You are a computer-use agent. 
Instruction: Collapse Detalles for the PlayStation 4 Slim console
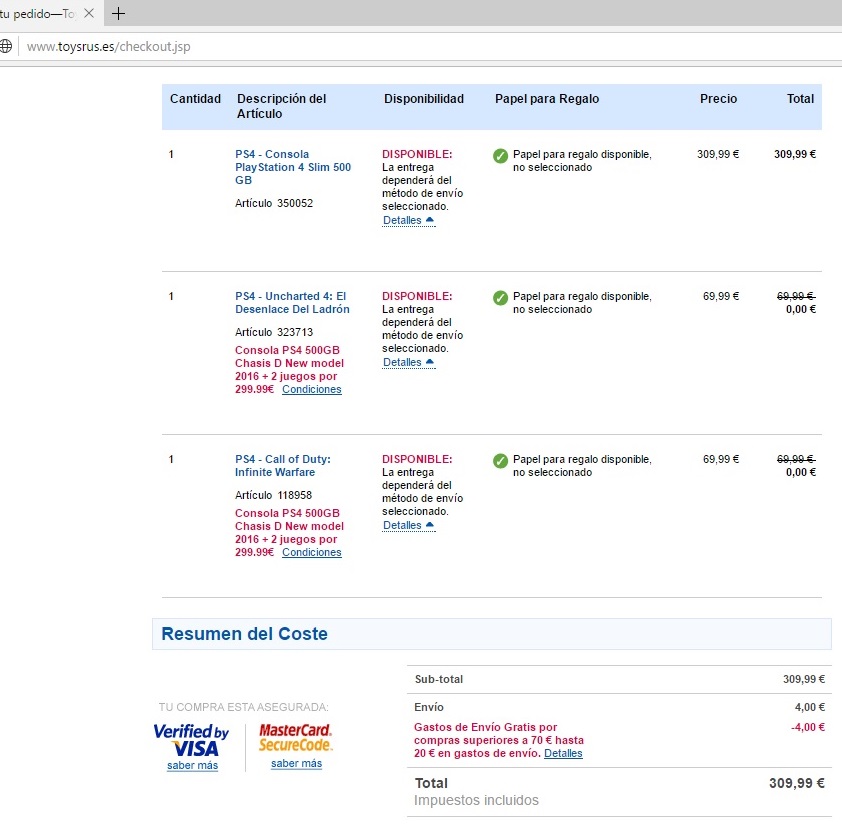pos(408,220)
